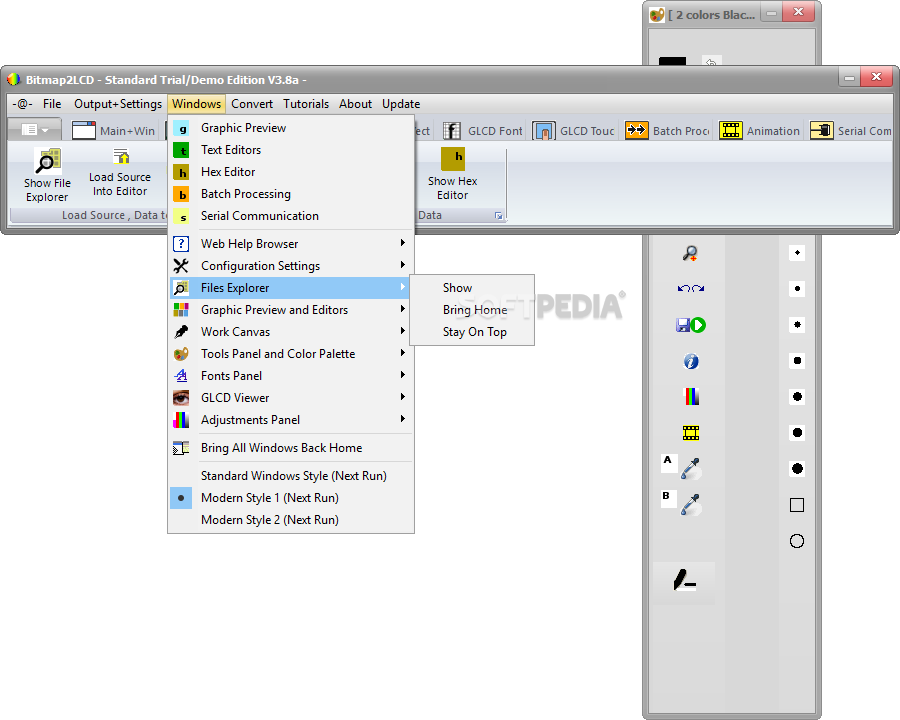The width and height of the screenshot is (900, 720).
Task: Click the RGB color bars icon in palette window
Action: click(692, 397)
